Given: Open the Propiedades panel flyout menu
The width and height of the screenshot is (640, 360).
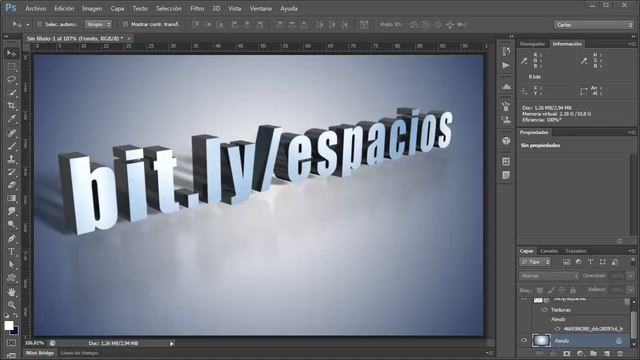Looking at the screenshot, I should point(631,132).
